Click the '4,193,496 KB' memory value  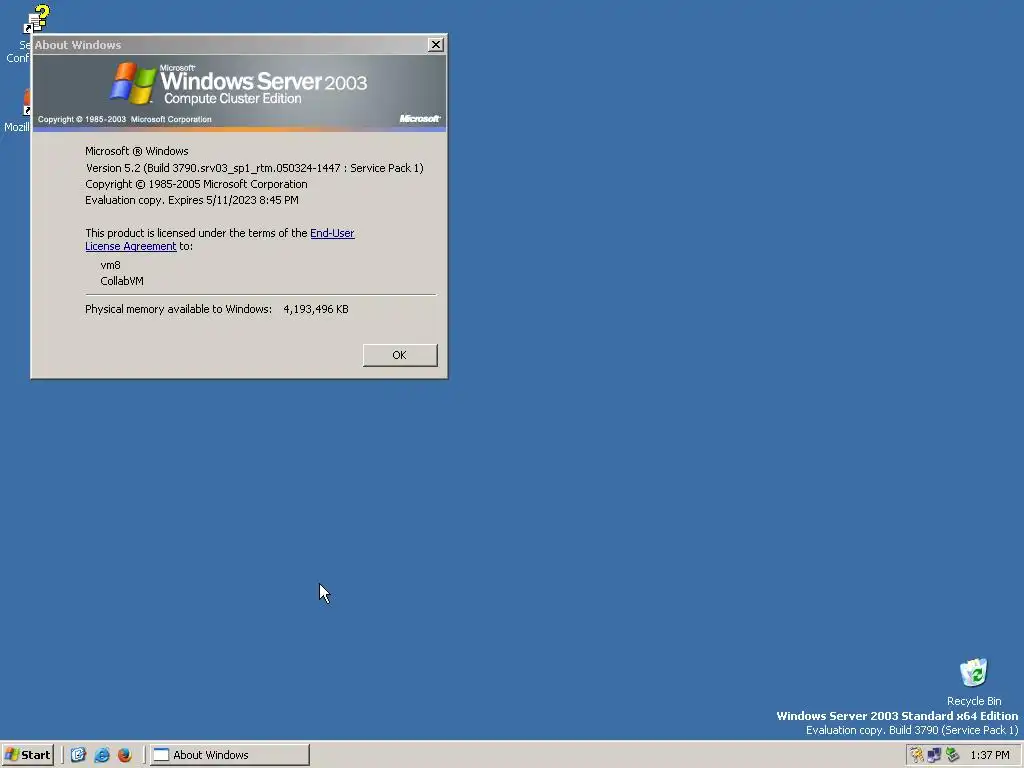pyautogui.click(x=316, y=309)
